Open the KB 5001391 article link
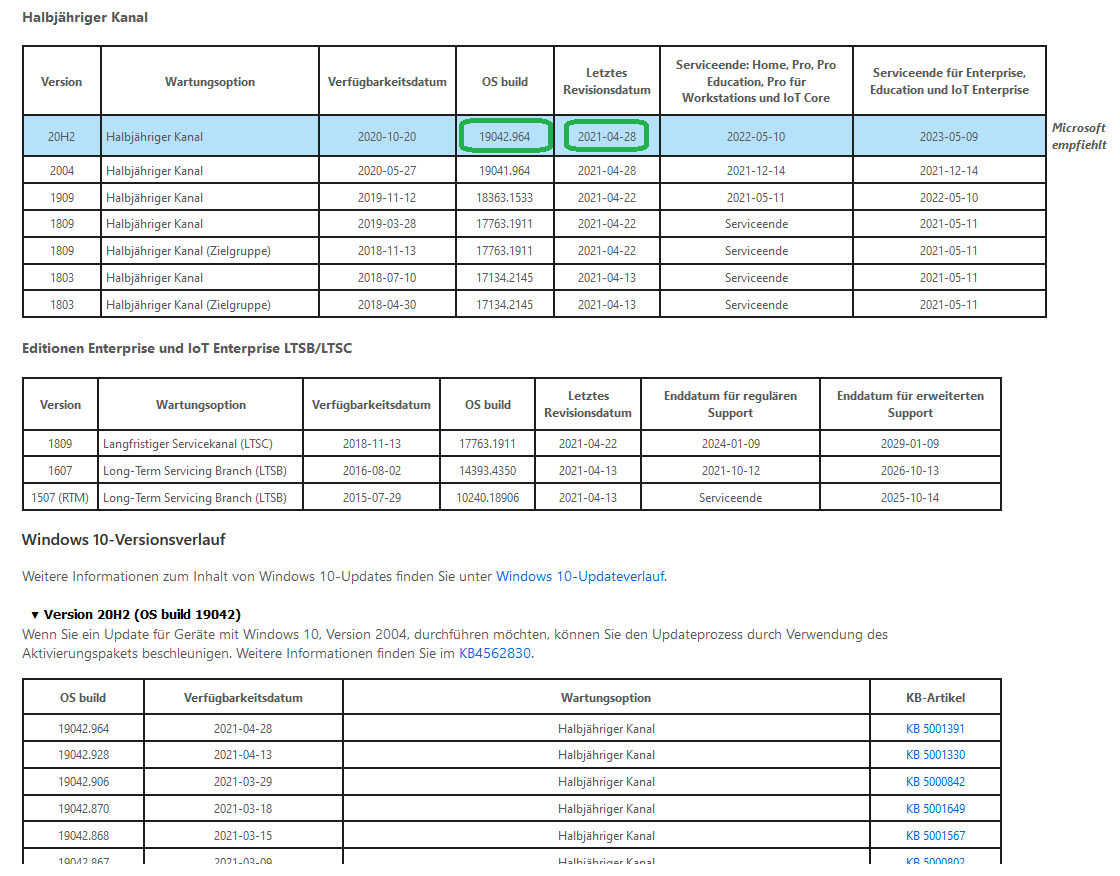 pyautogui.click(x=935, y=729)
